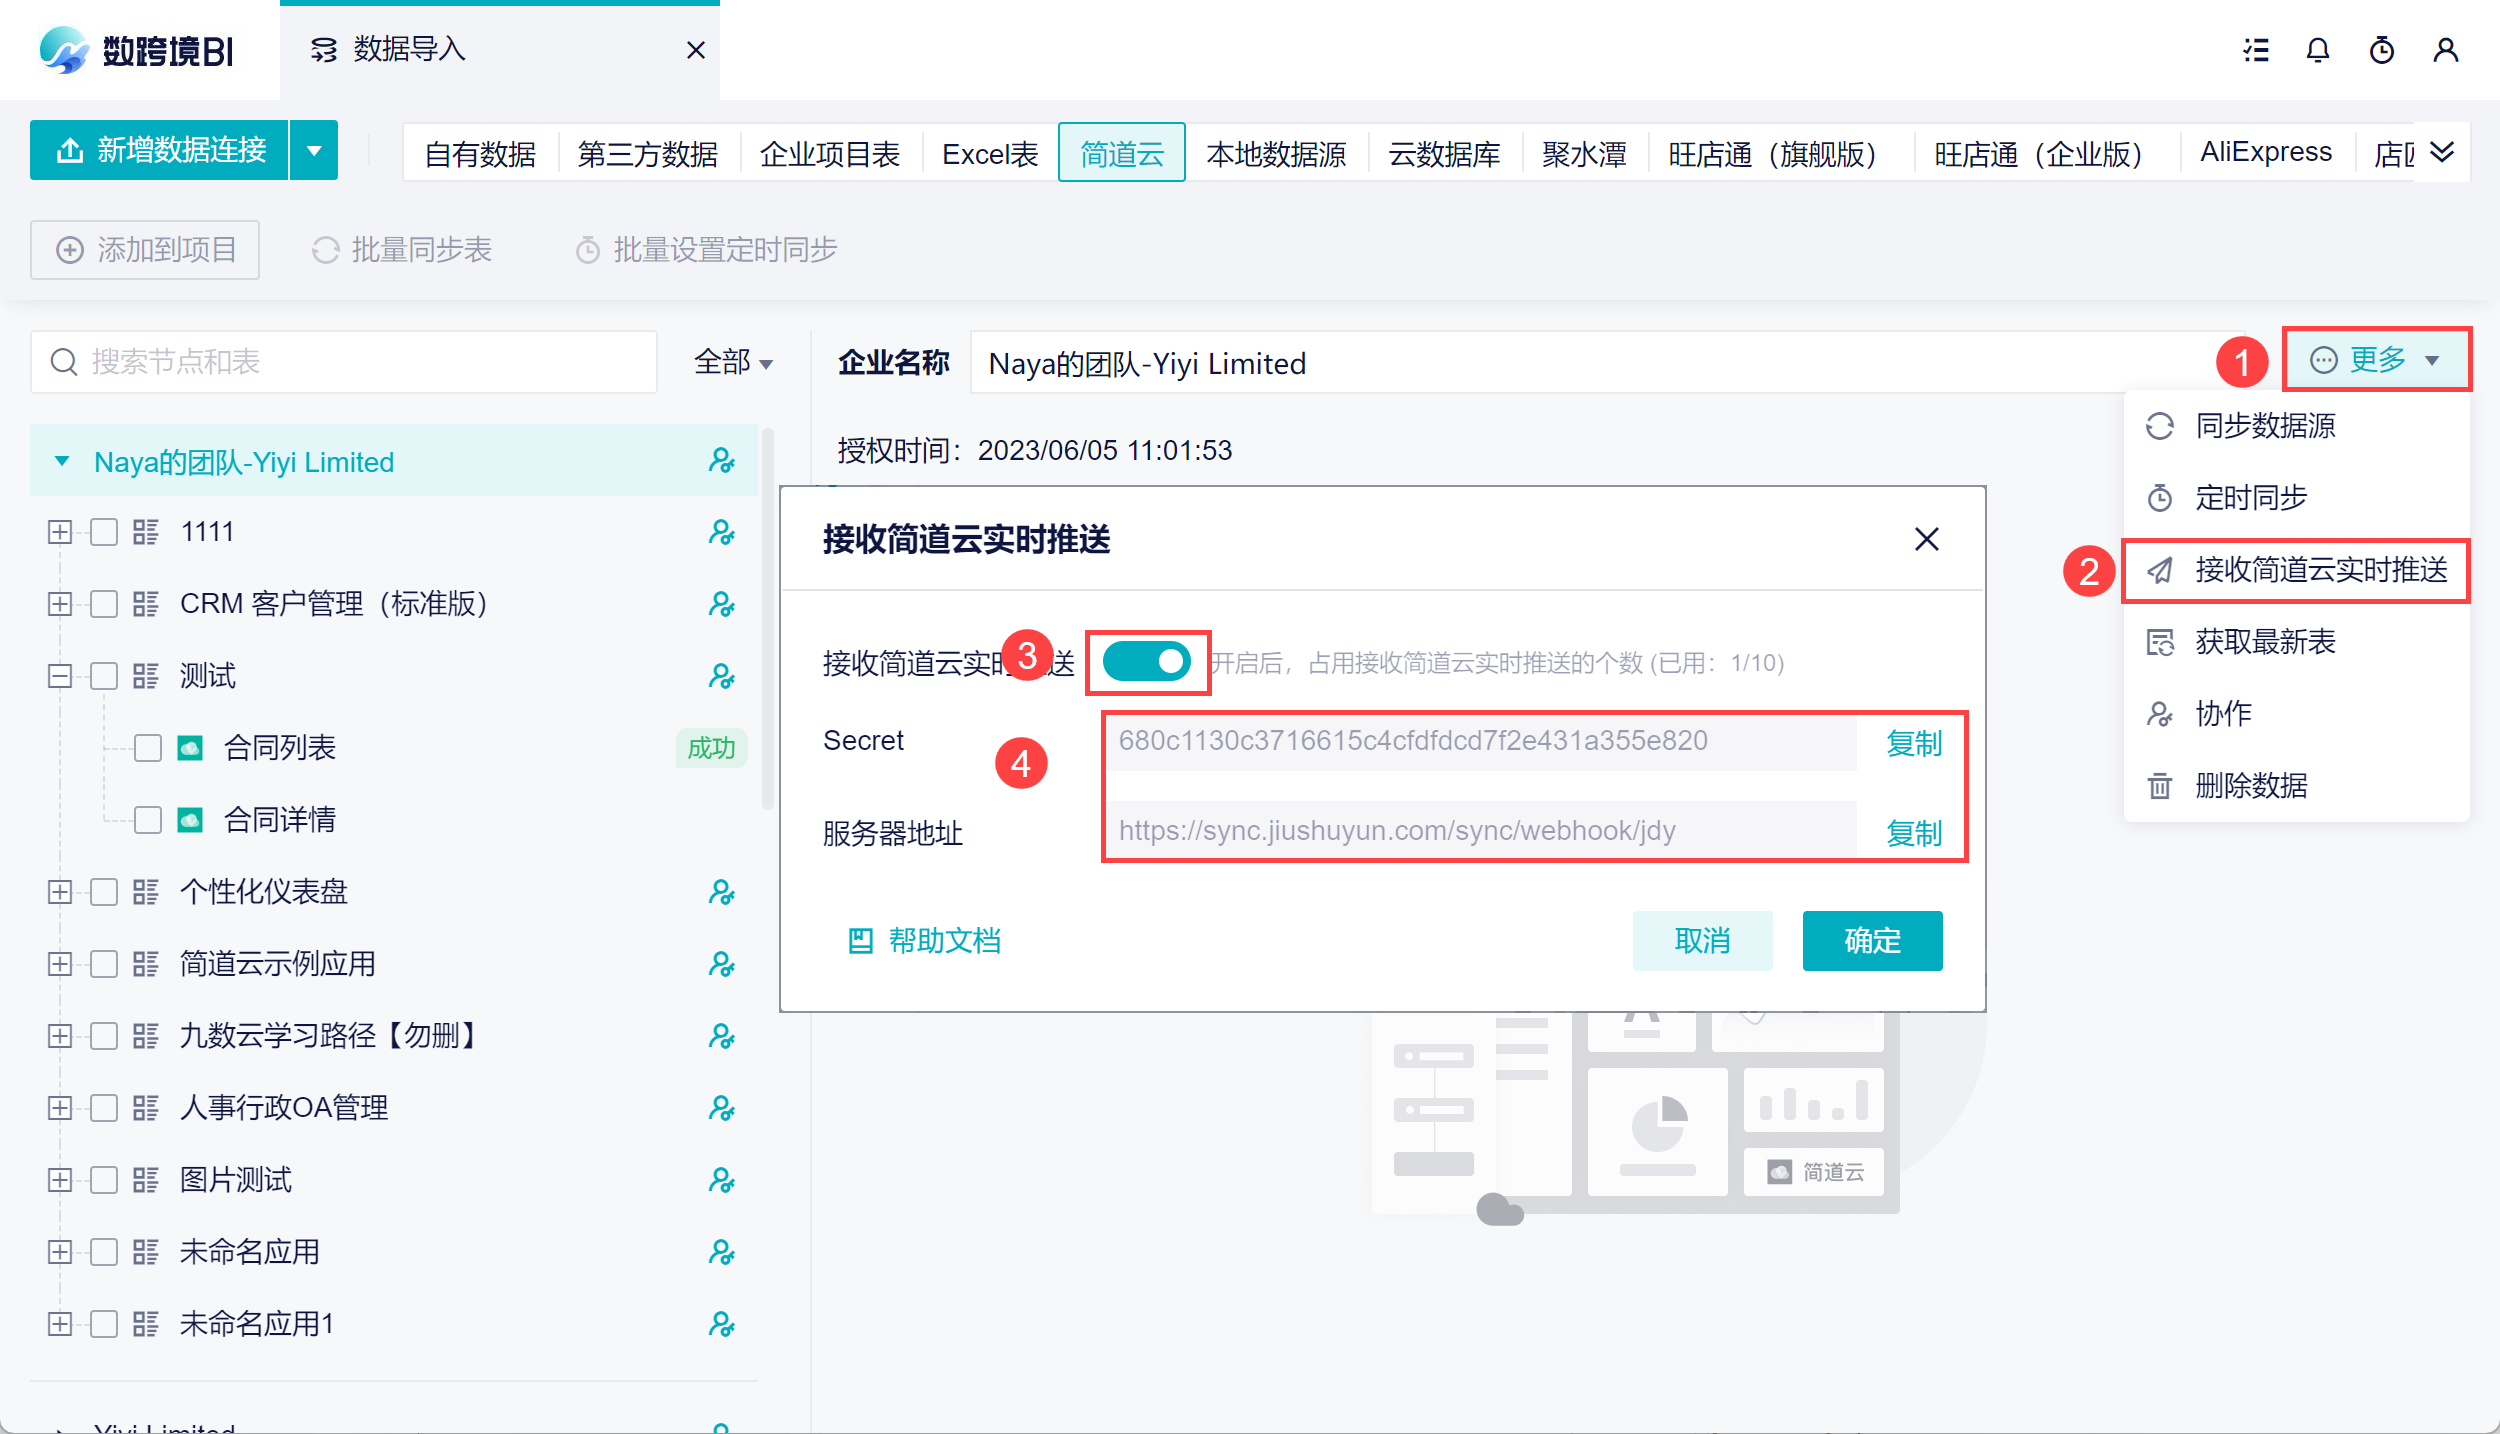Switch to the 云数据库 tab

pyautogui.click(x=1444, y=154)
